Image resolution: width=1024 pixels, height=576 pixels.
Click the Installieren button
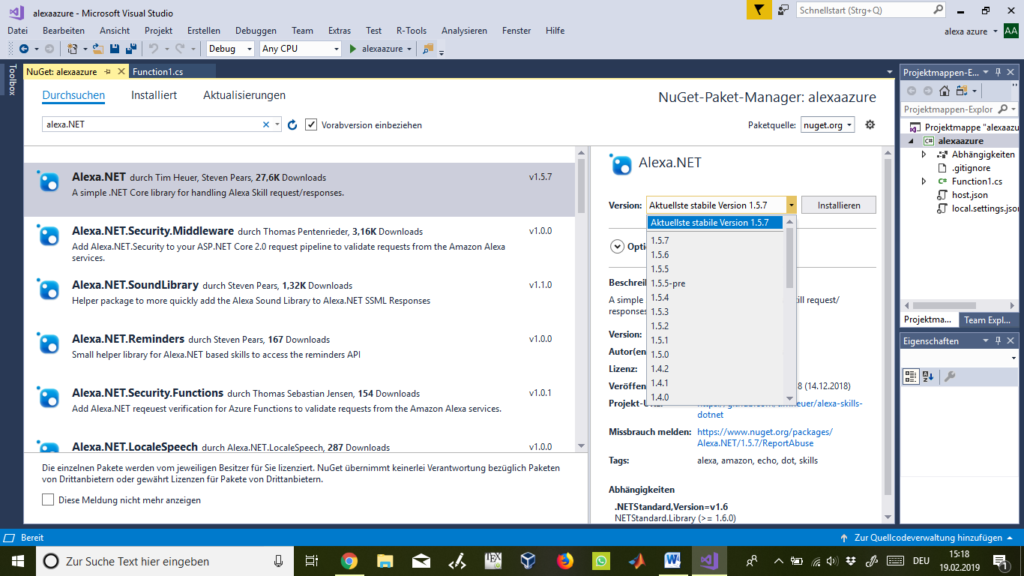pos(839,205)
